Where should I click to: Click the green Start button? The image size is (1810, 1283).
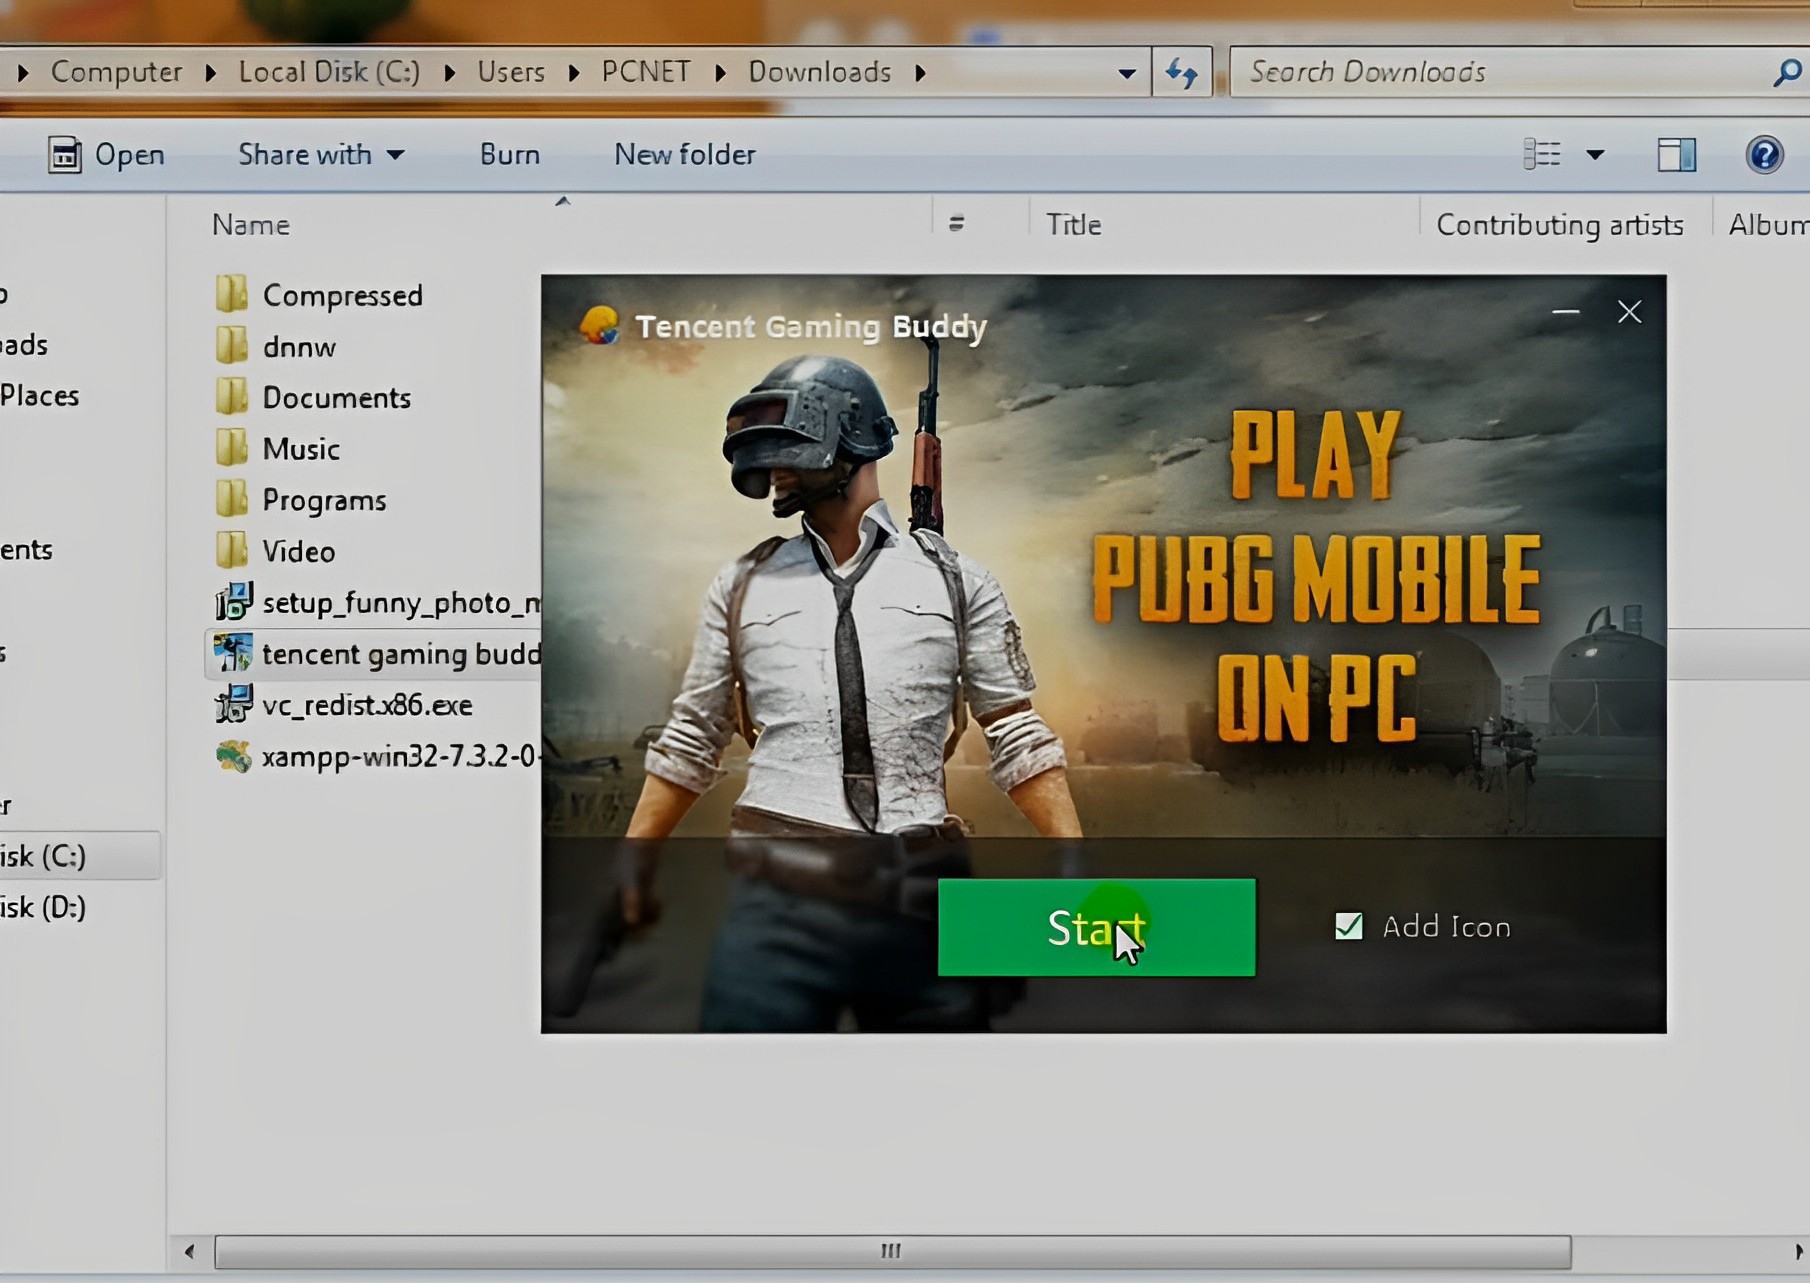click(1096, 927)
